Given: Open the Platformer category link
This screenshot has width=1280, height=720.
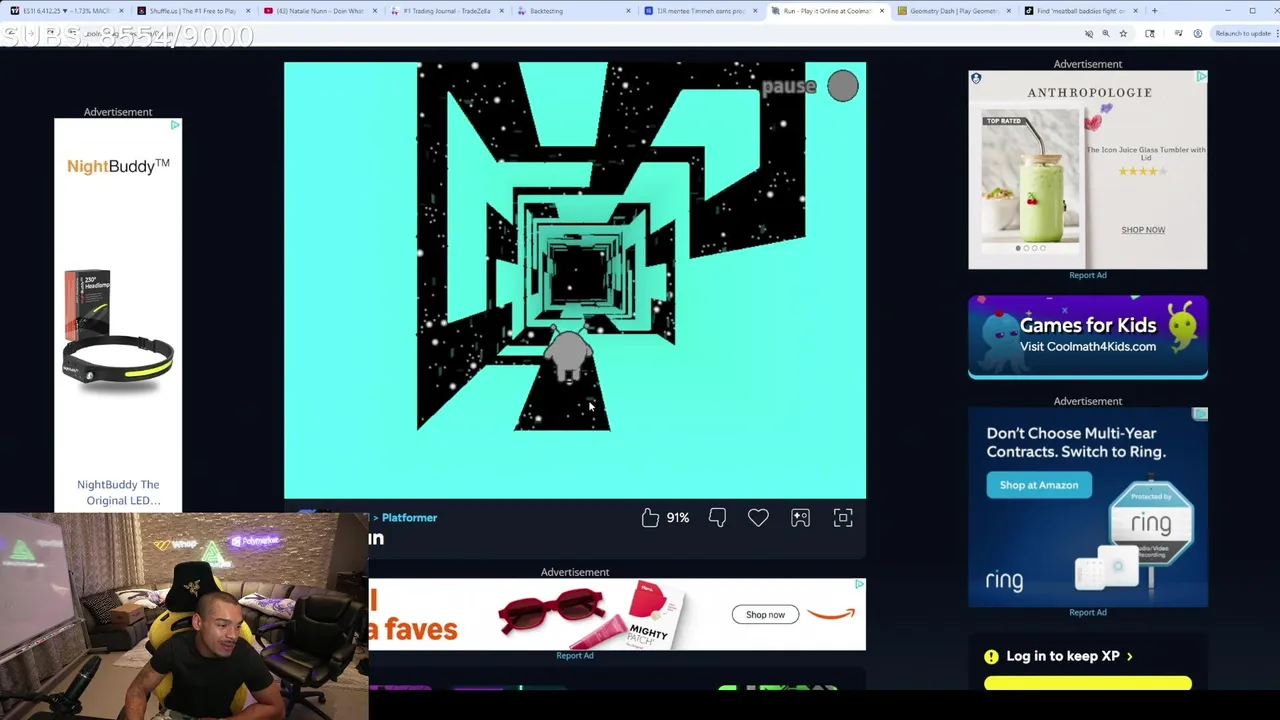Looking at the screenshot, I should pos(409,518).
